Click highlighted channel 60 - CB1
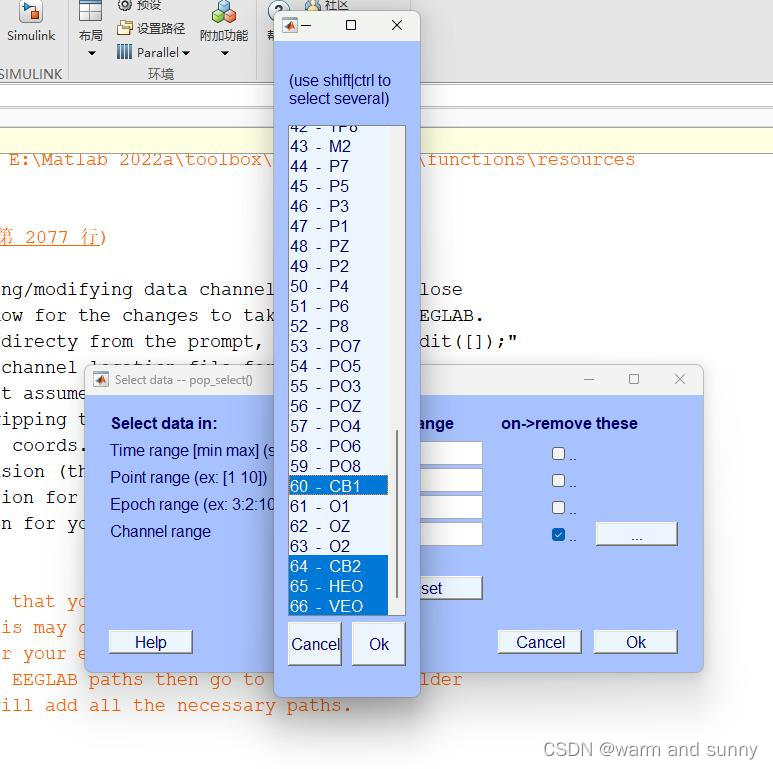The width and height of the screenshot is (773, 769). pyautogui.click(x=338, y=486)
